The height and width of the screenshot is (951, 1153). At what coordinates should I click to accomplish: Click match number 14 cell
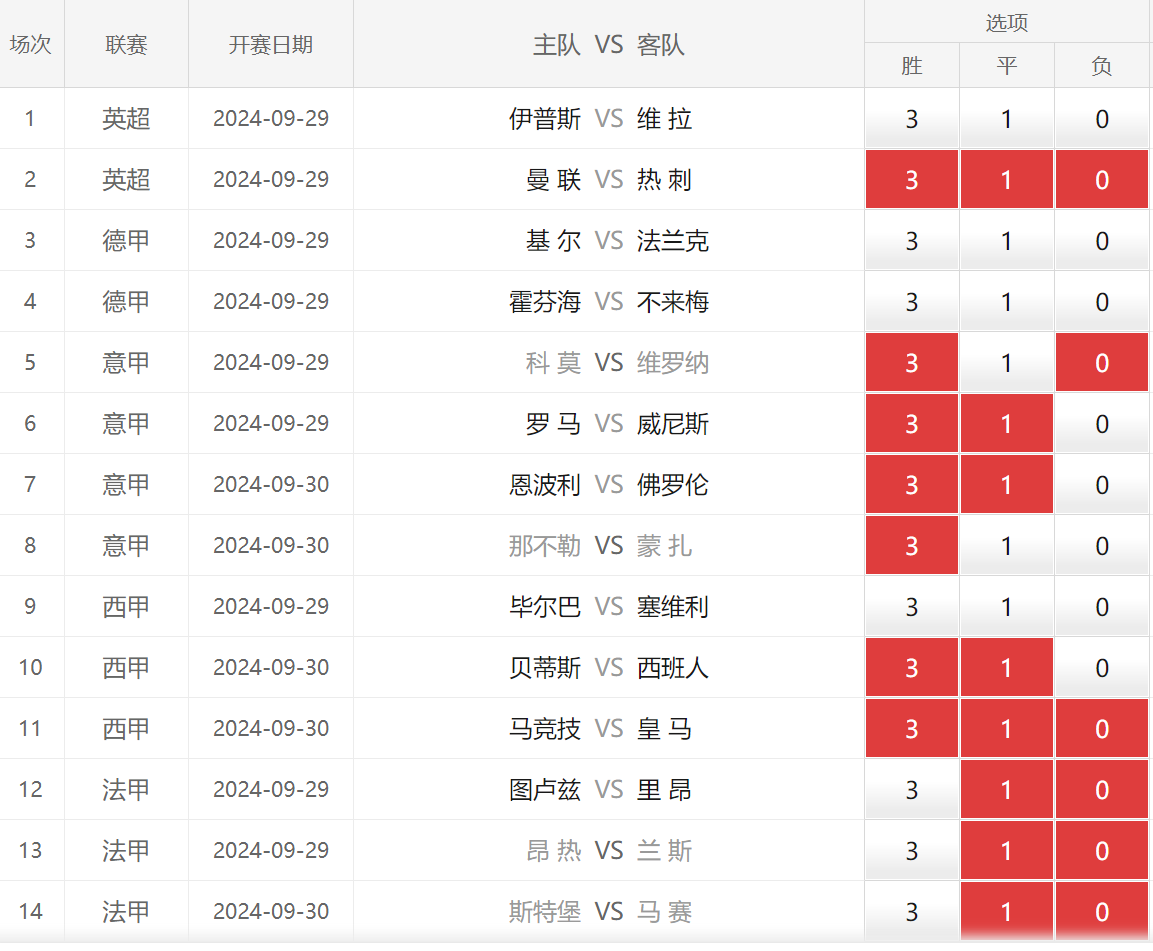click(x=30, y=912)
